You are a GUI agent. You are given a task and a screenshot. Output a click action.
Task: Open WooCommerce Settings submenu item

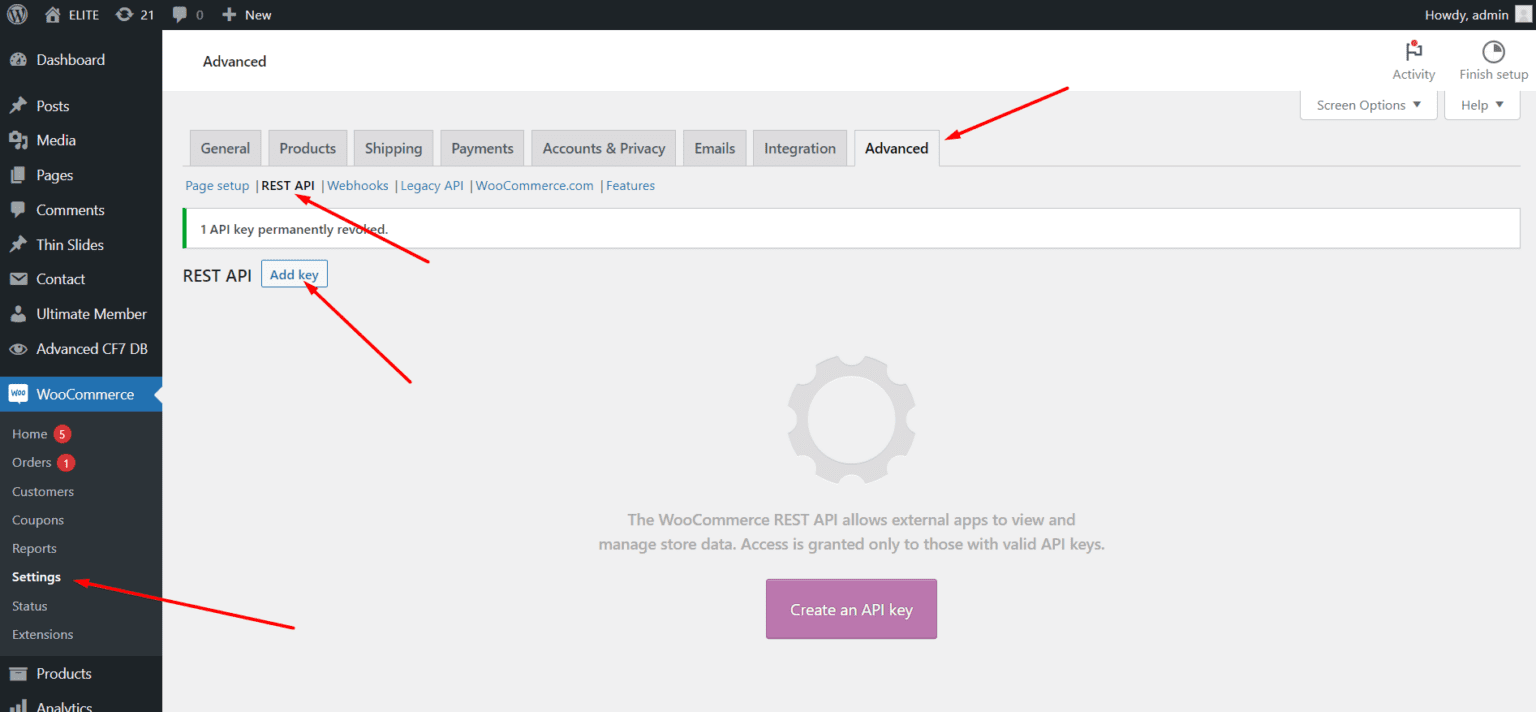(36, 577)
